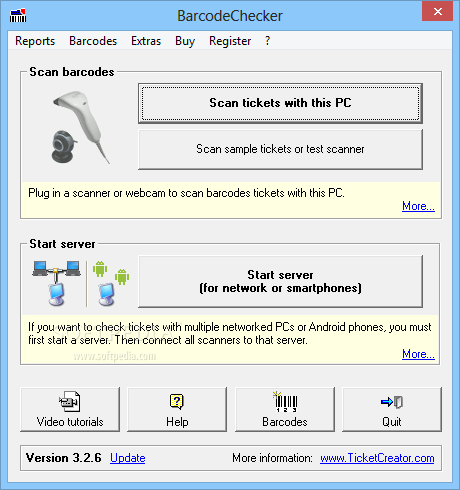This screenshot has height=490, width=460.
Task: Click the Version 3.2.6 text
Action: (x=64, y=458)
